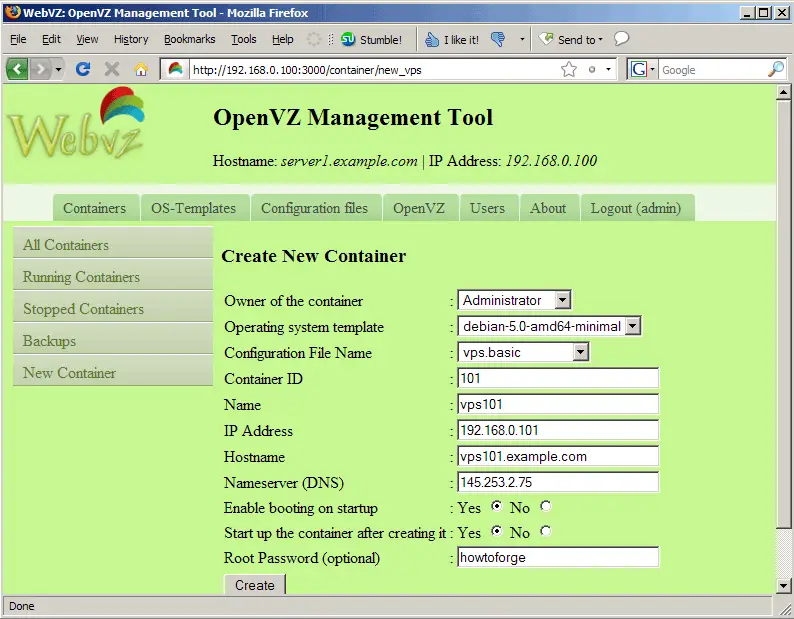Show Running Containers in sidebar
This screenshot has height=619, width=794.
pos(113,277)
